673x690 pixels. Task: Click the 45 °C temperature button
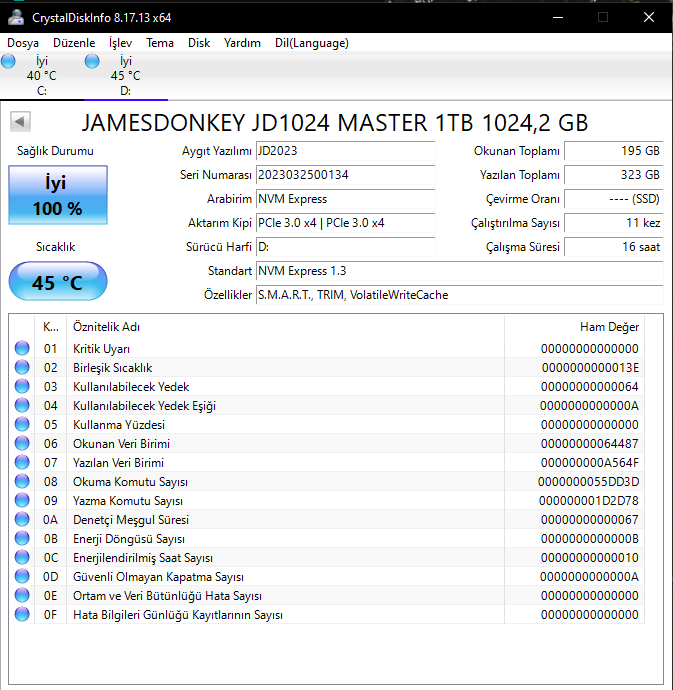[x=57, y=283]
